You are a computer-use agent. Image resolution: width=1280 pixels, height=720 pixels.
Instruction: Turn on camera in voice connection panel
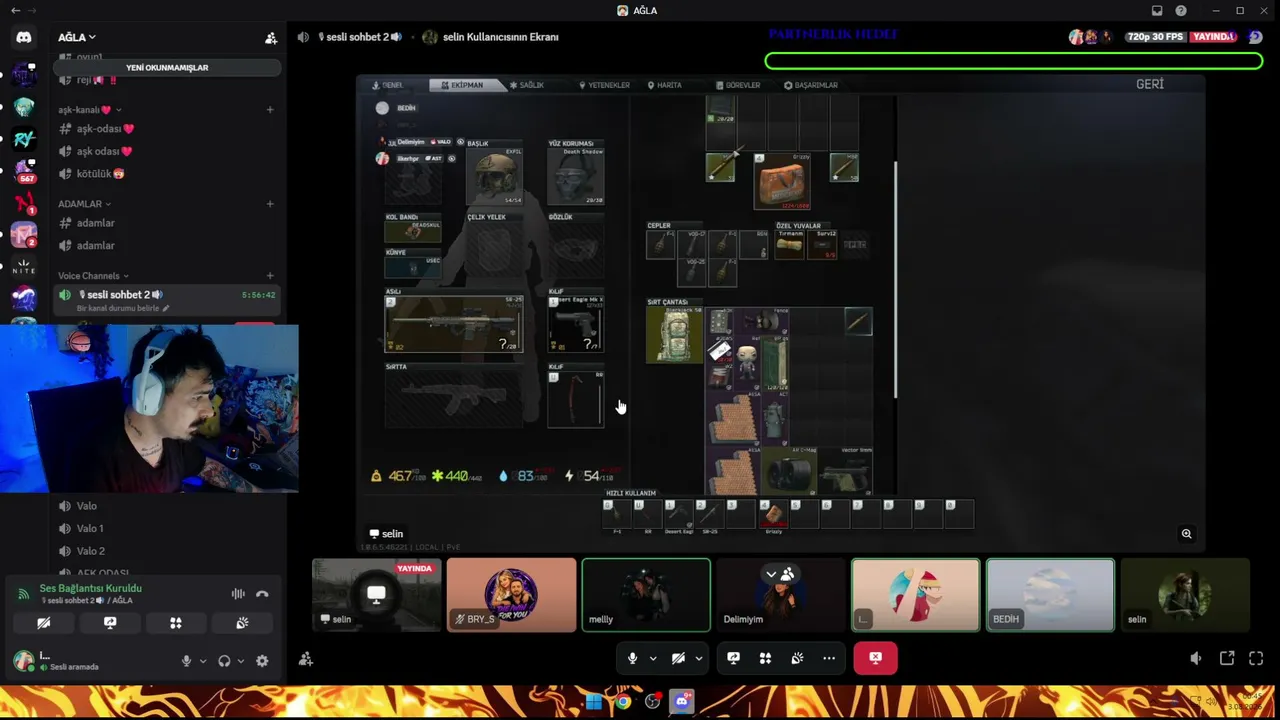(44, 623)
